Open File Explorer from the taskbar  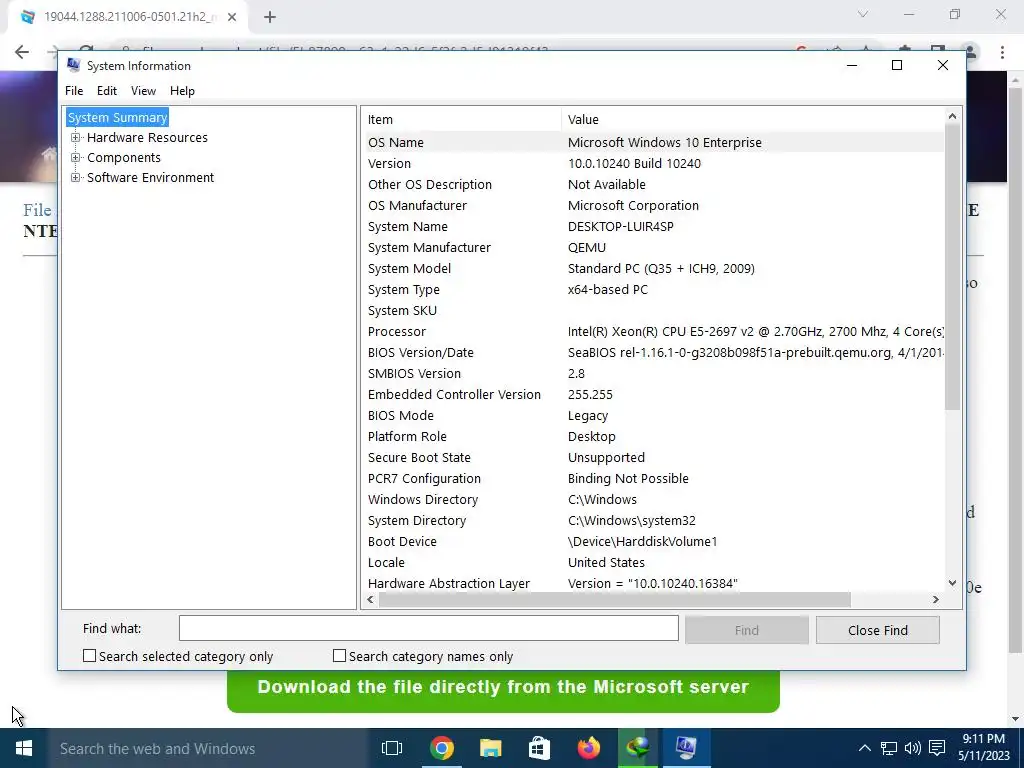[490, 748]
